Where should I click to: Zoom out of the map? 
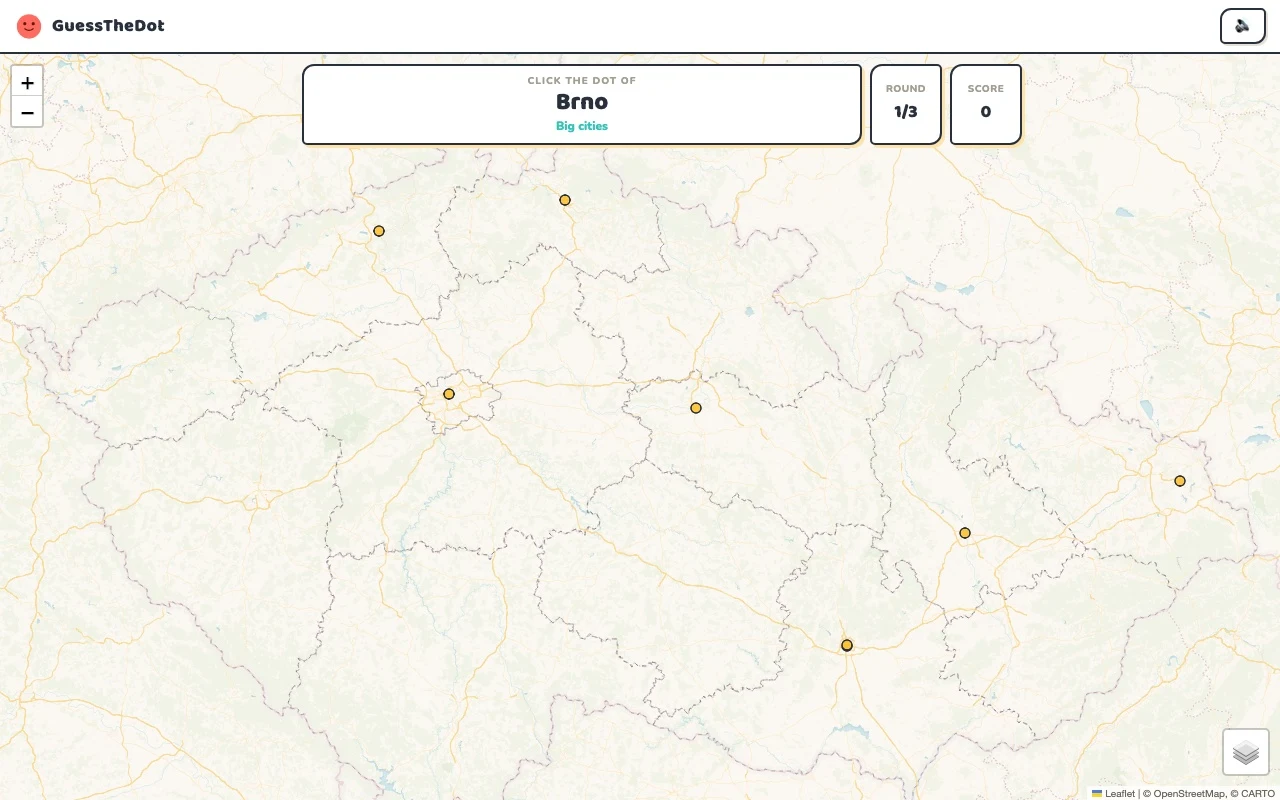(27, 113)
